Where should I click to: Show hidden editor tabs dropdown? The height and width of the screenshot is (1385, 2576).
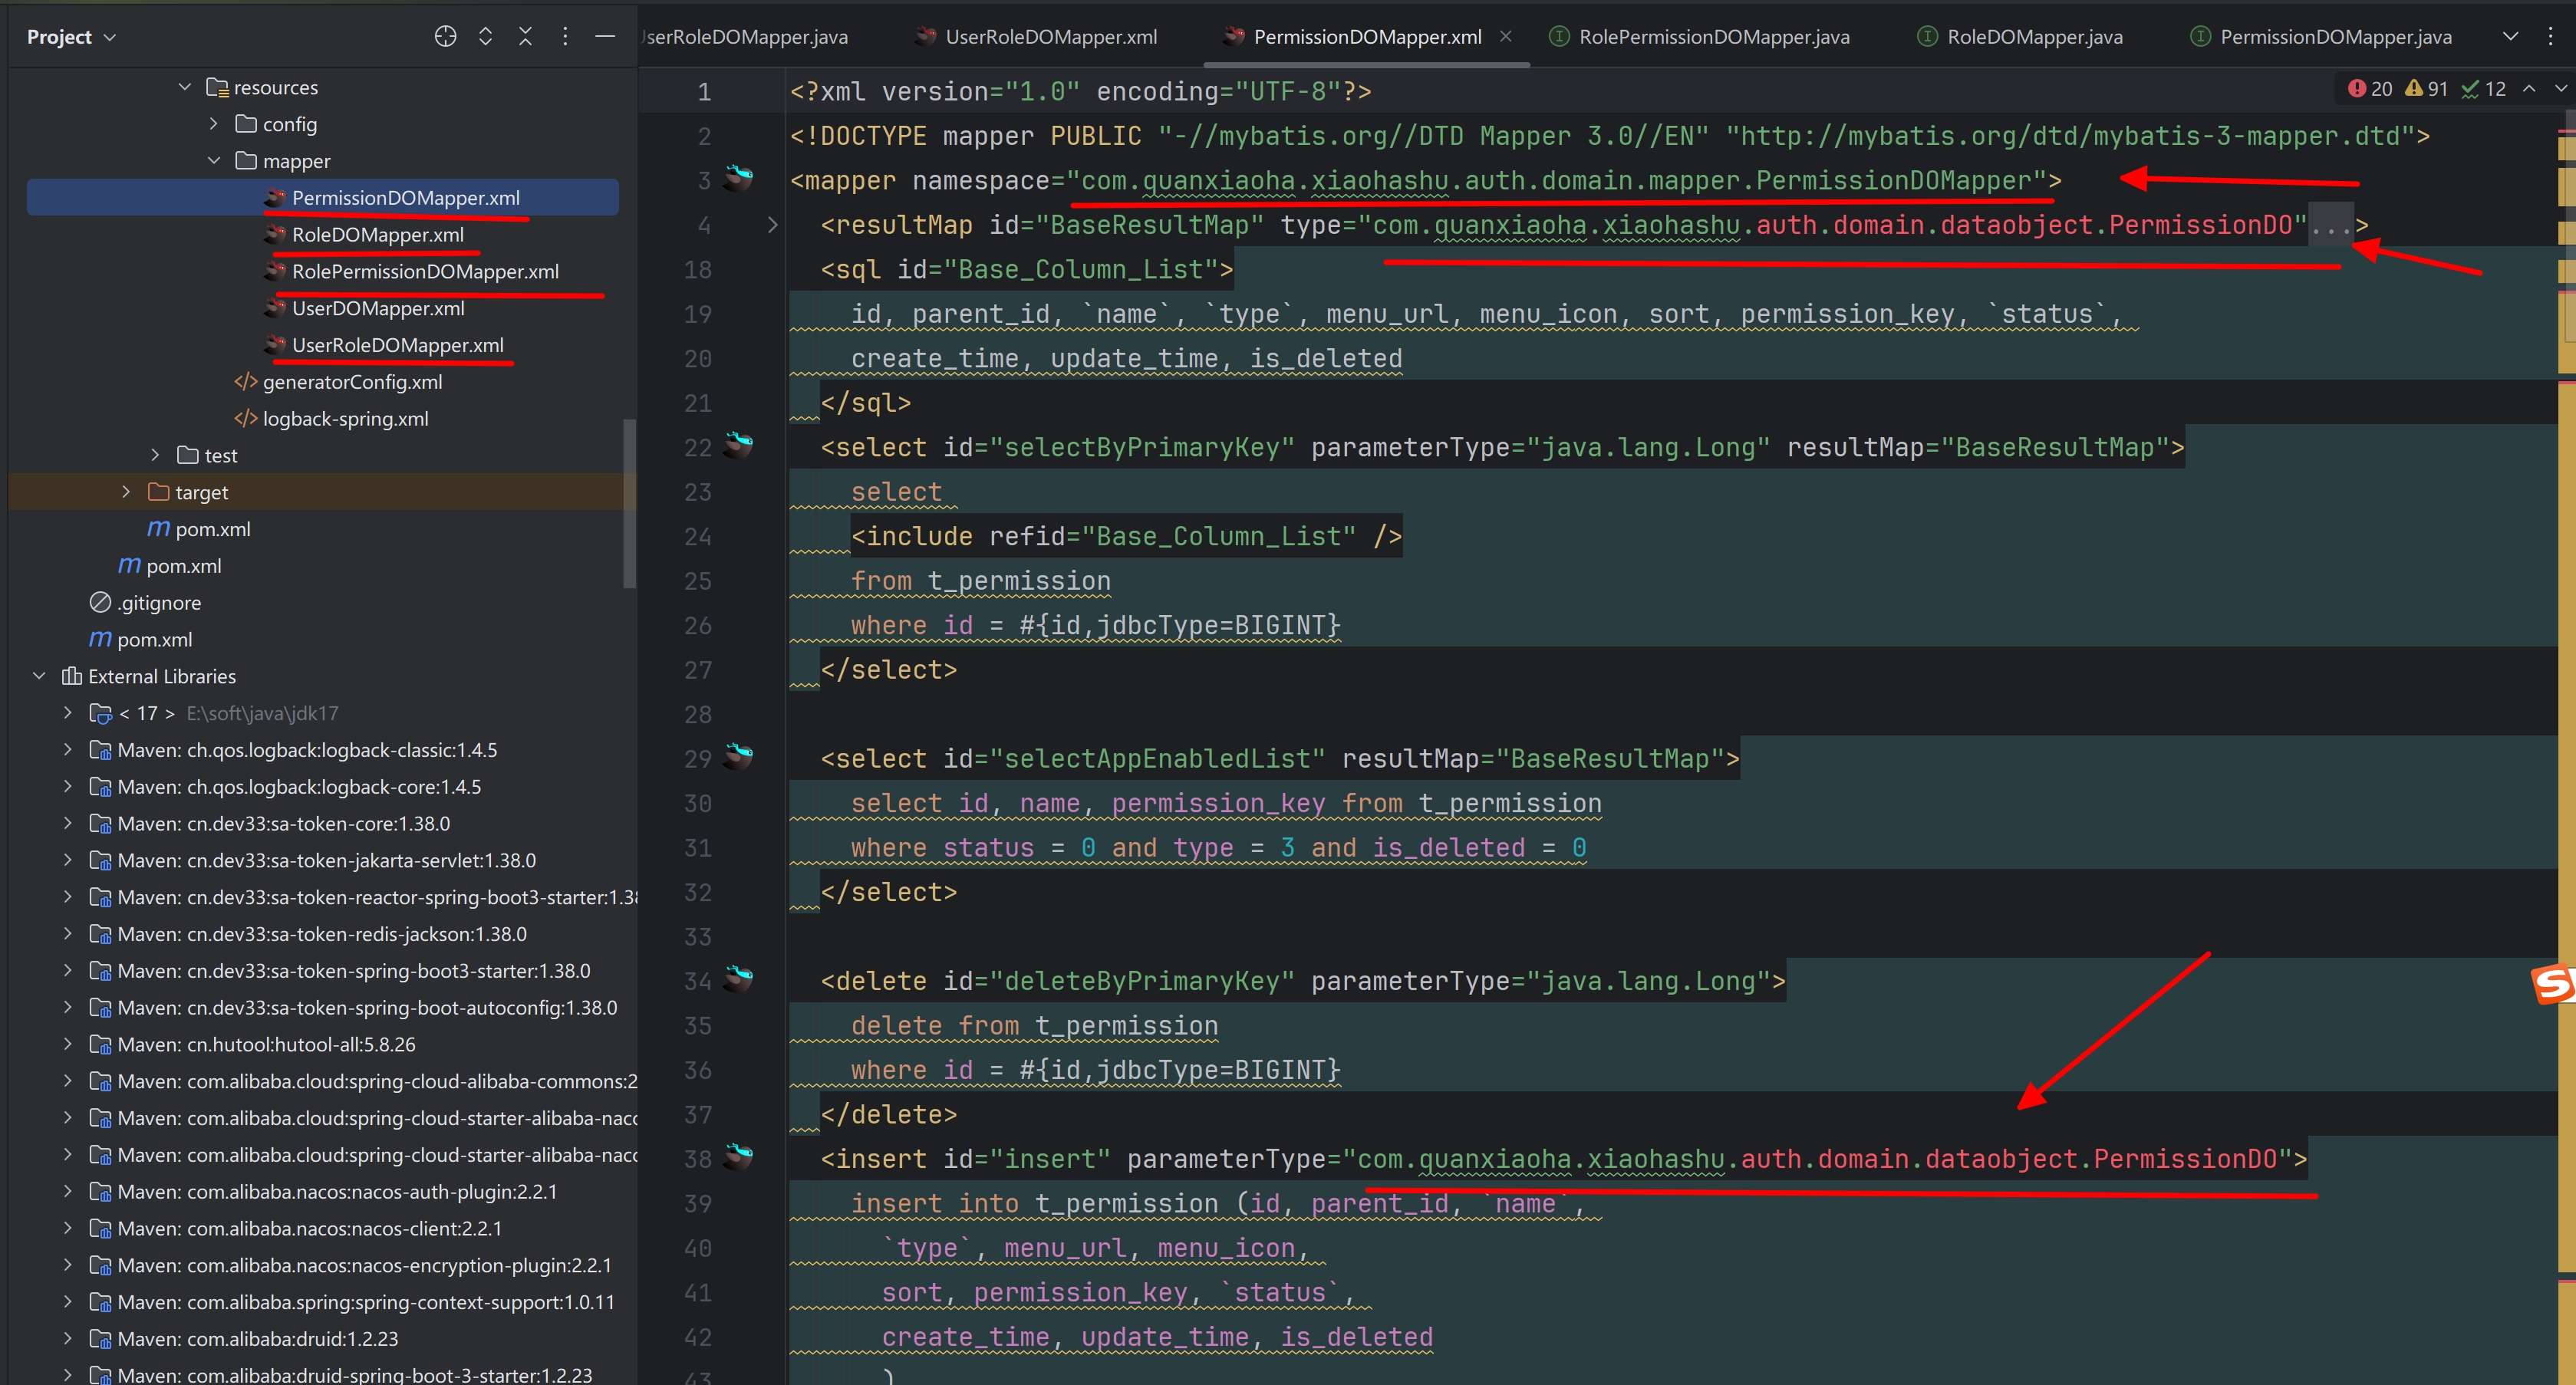[x=2510, y=37]
